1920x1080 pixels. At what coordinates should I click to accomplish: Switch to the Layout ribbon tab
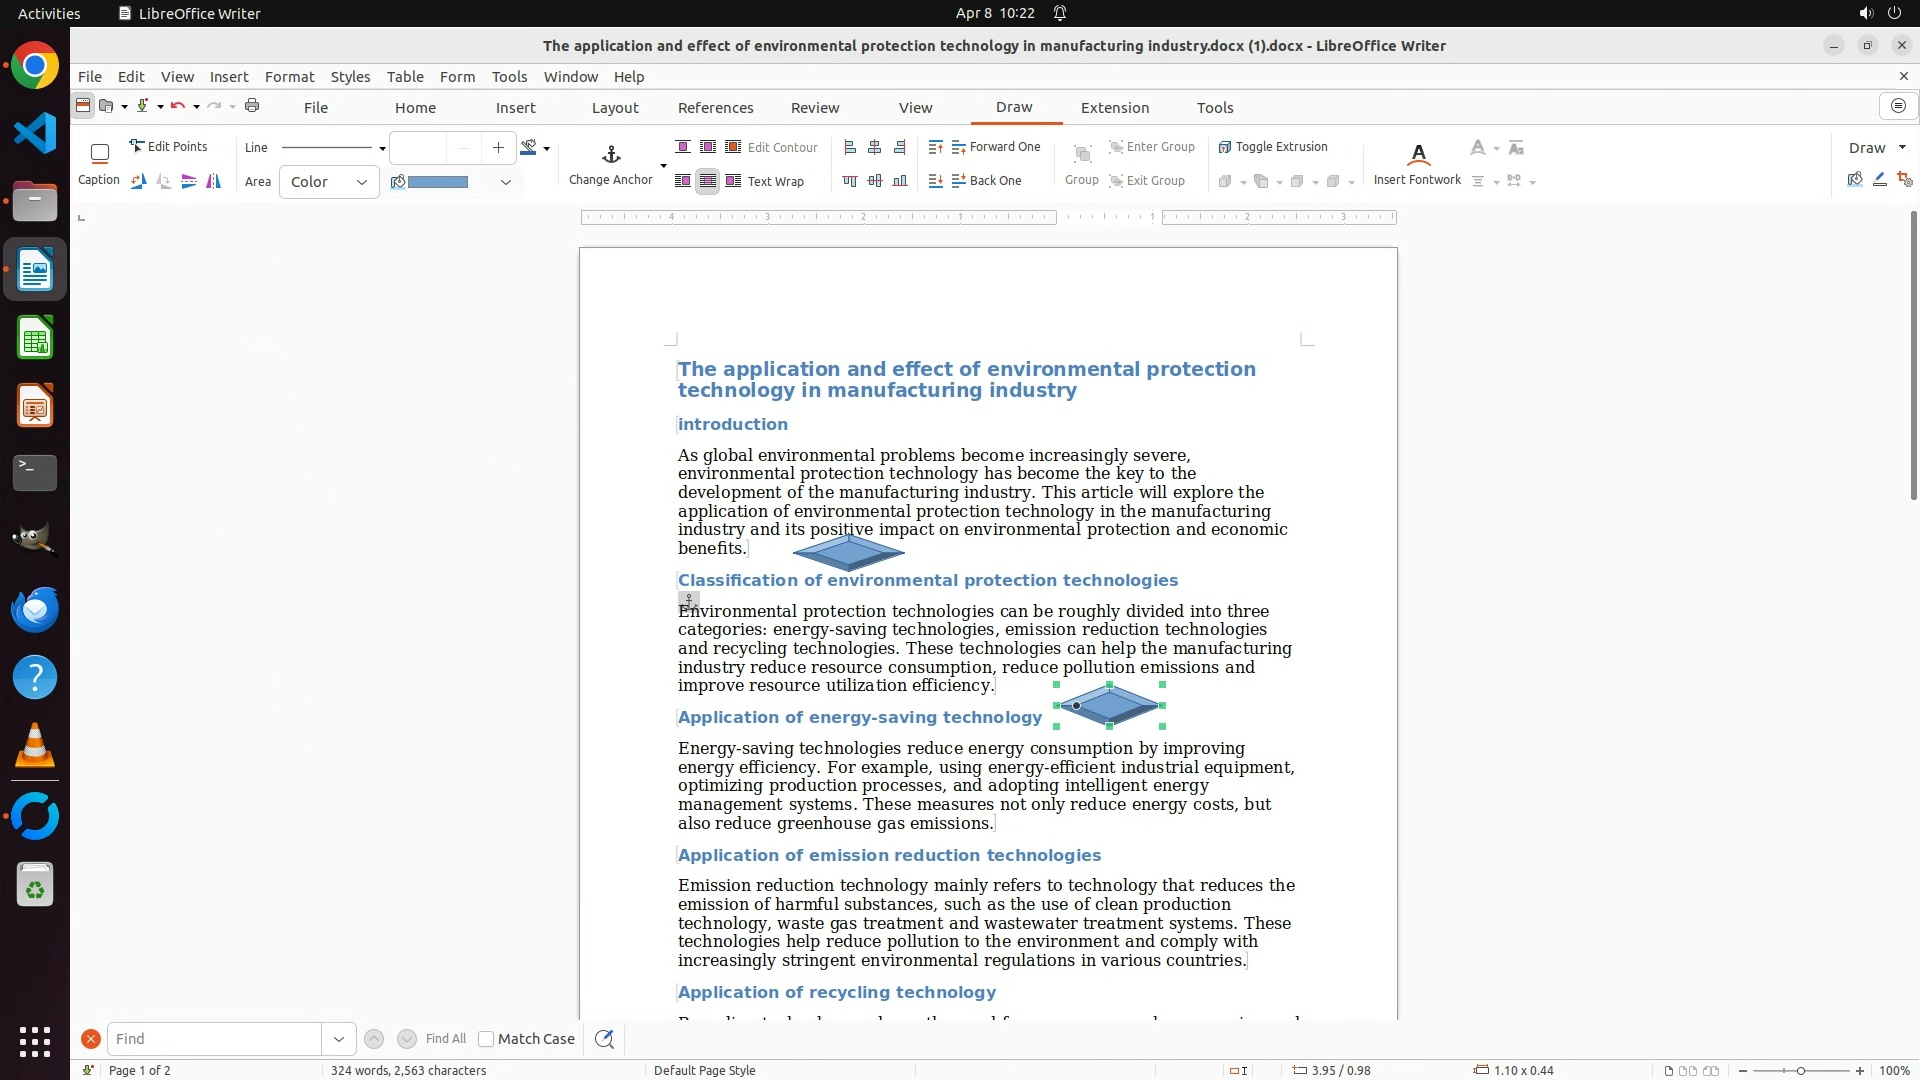pyautogui.click(x=614, y=107)
